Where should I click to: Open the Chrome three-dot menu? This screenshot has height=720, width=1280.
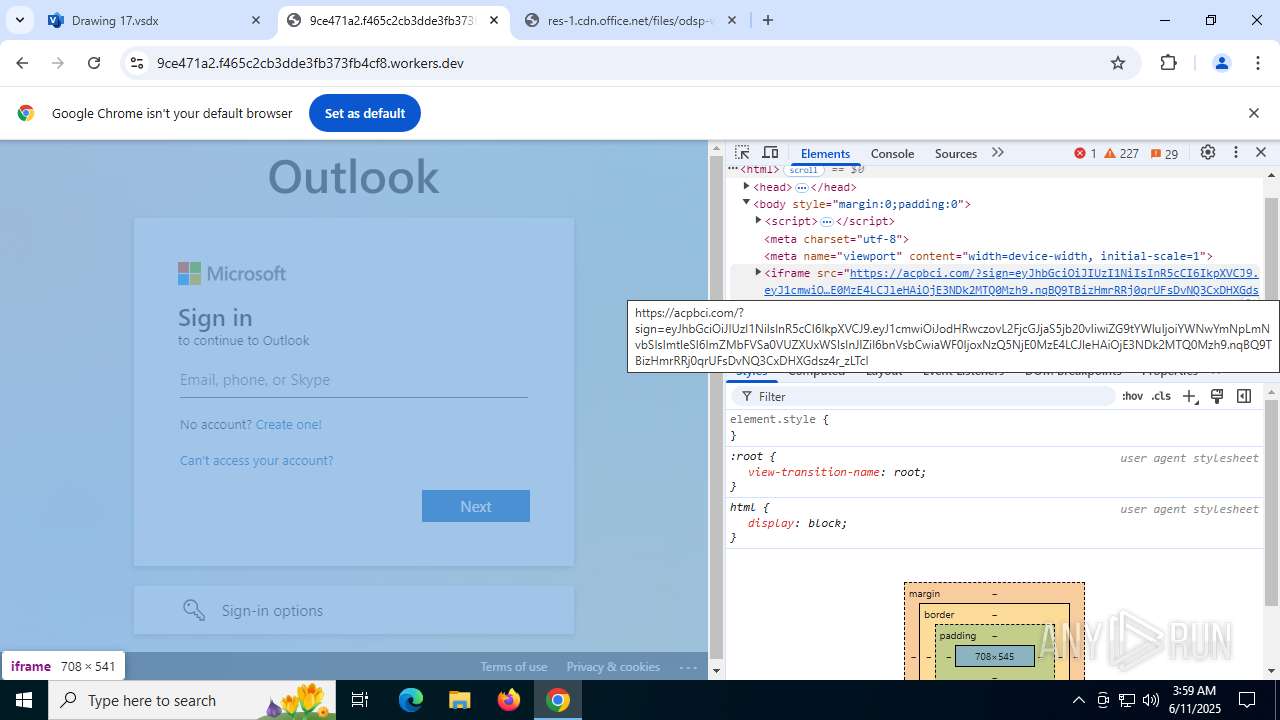tap(1258, 63)
